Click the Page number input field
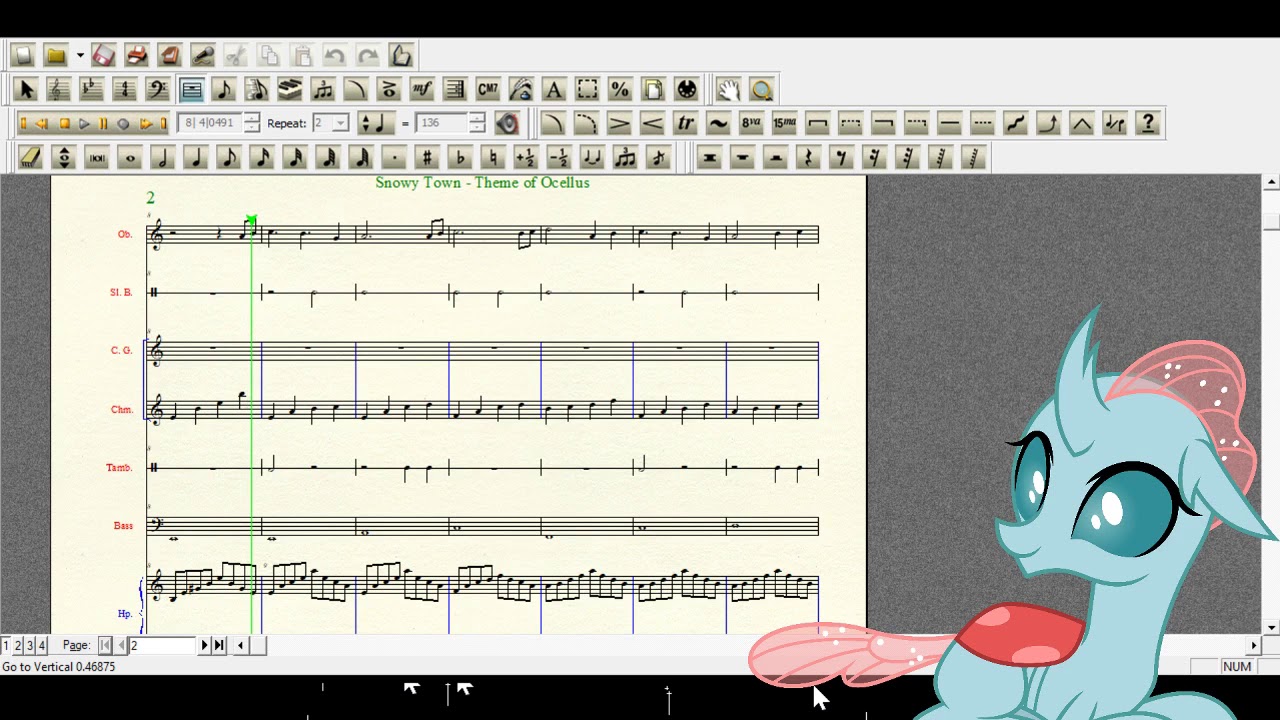Screen dimensions: 1280x720 (162, 645)
